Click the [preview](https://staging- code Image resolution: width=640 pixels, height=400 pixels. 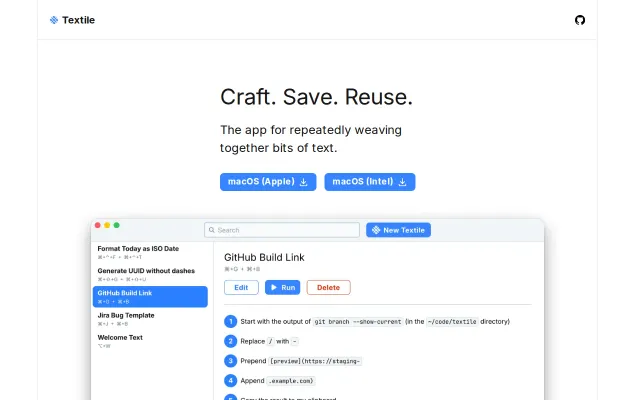315,361
